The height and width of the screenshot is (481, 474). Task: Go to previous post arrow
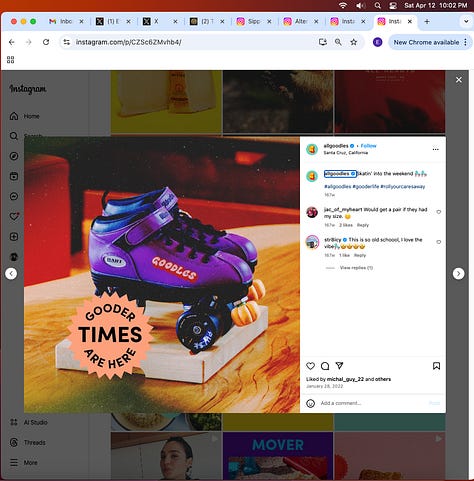(x=11, y=274)
